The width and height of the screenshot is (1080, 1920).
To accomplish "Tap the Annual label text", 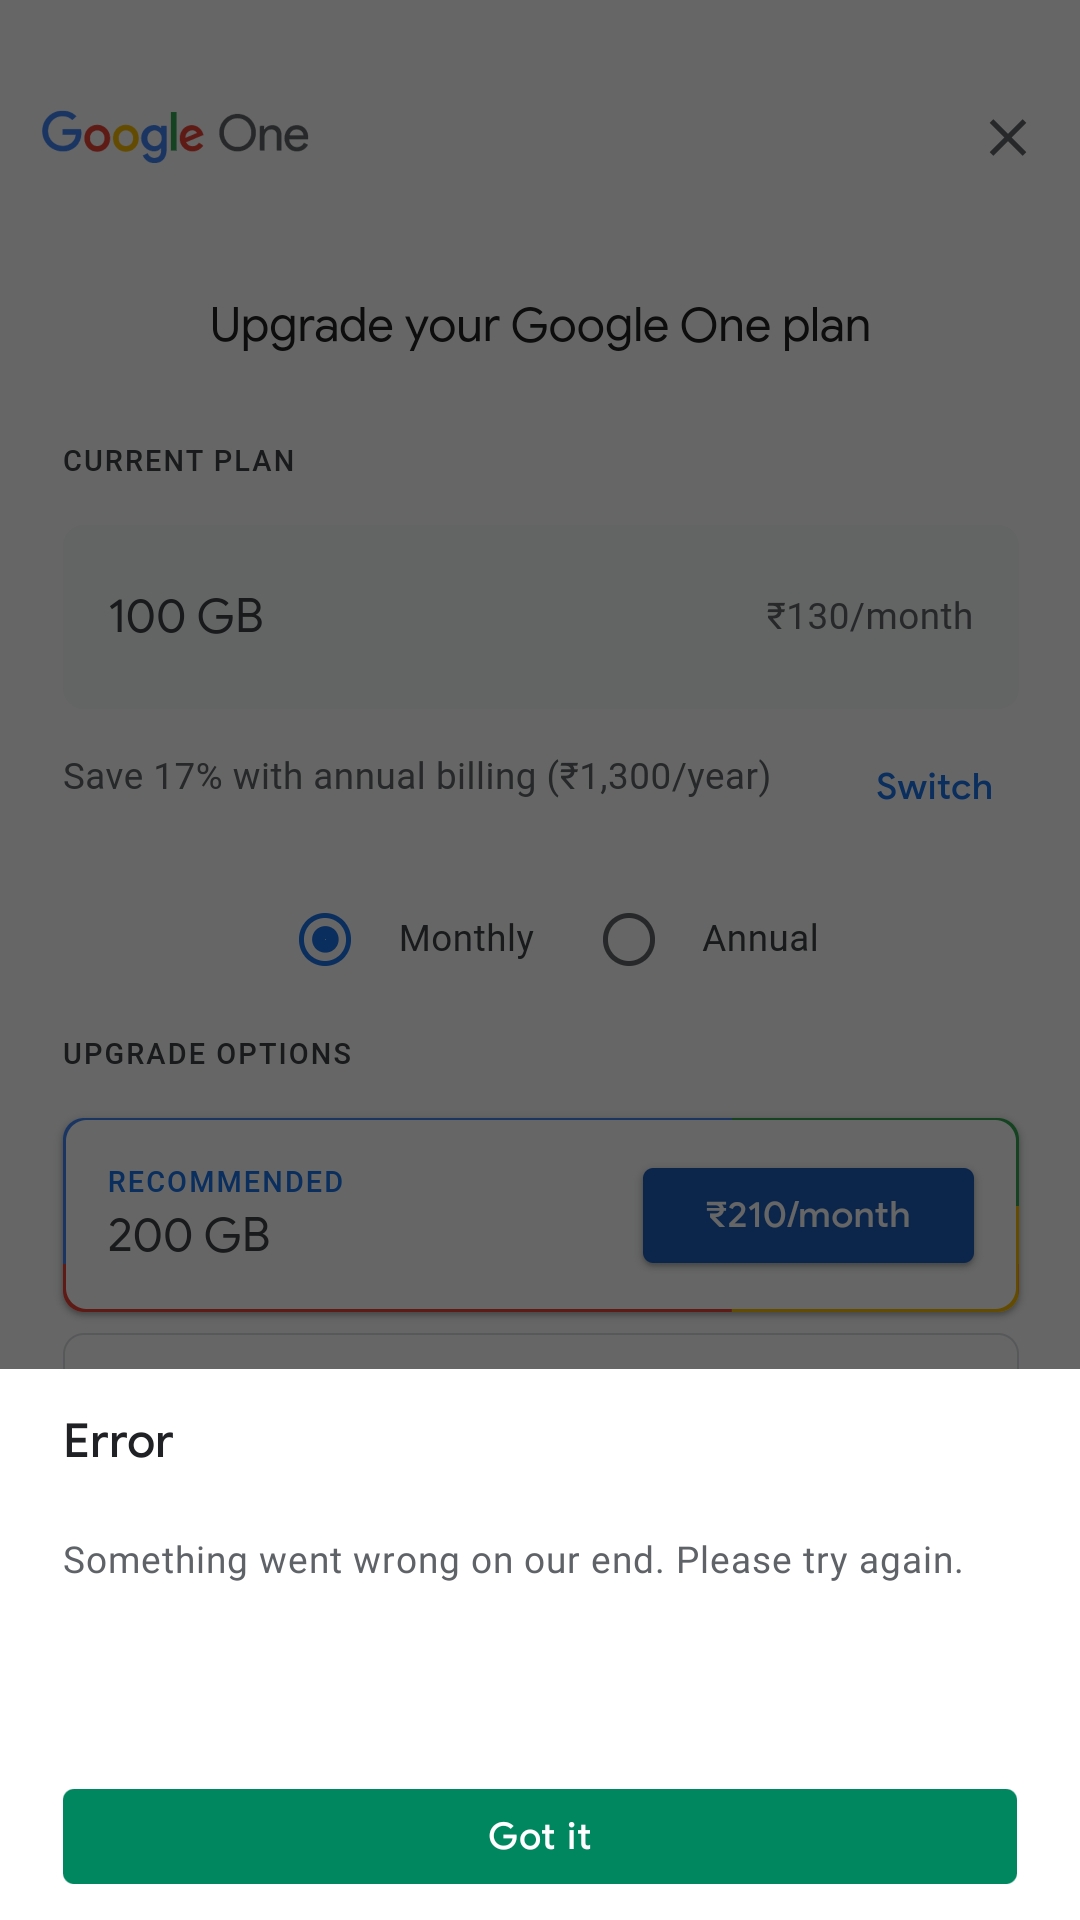I will [x=760, y=939].
